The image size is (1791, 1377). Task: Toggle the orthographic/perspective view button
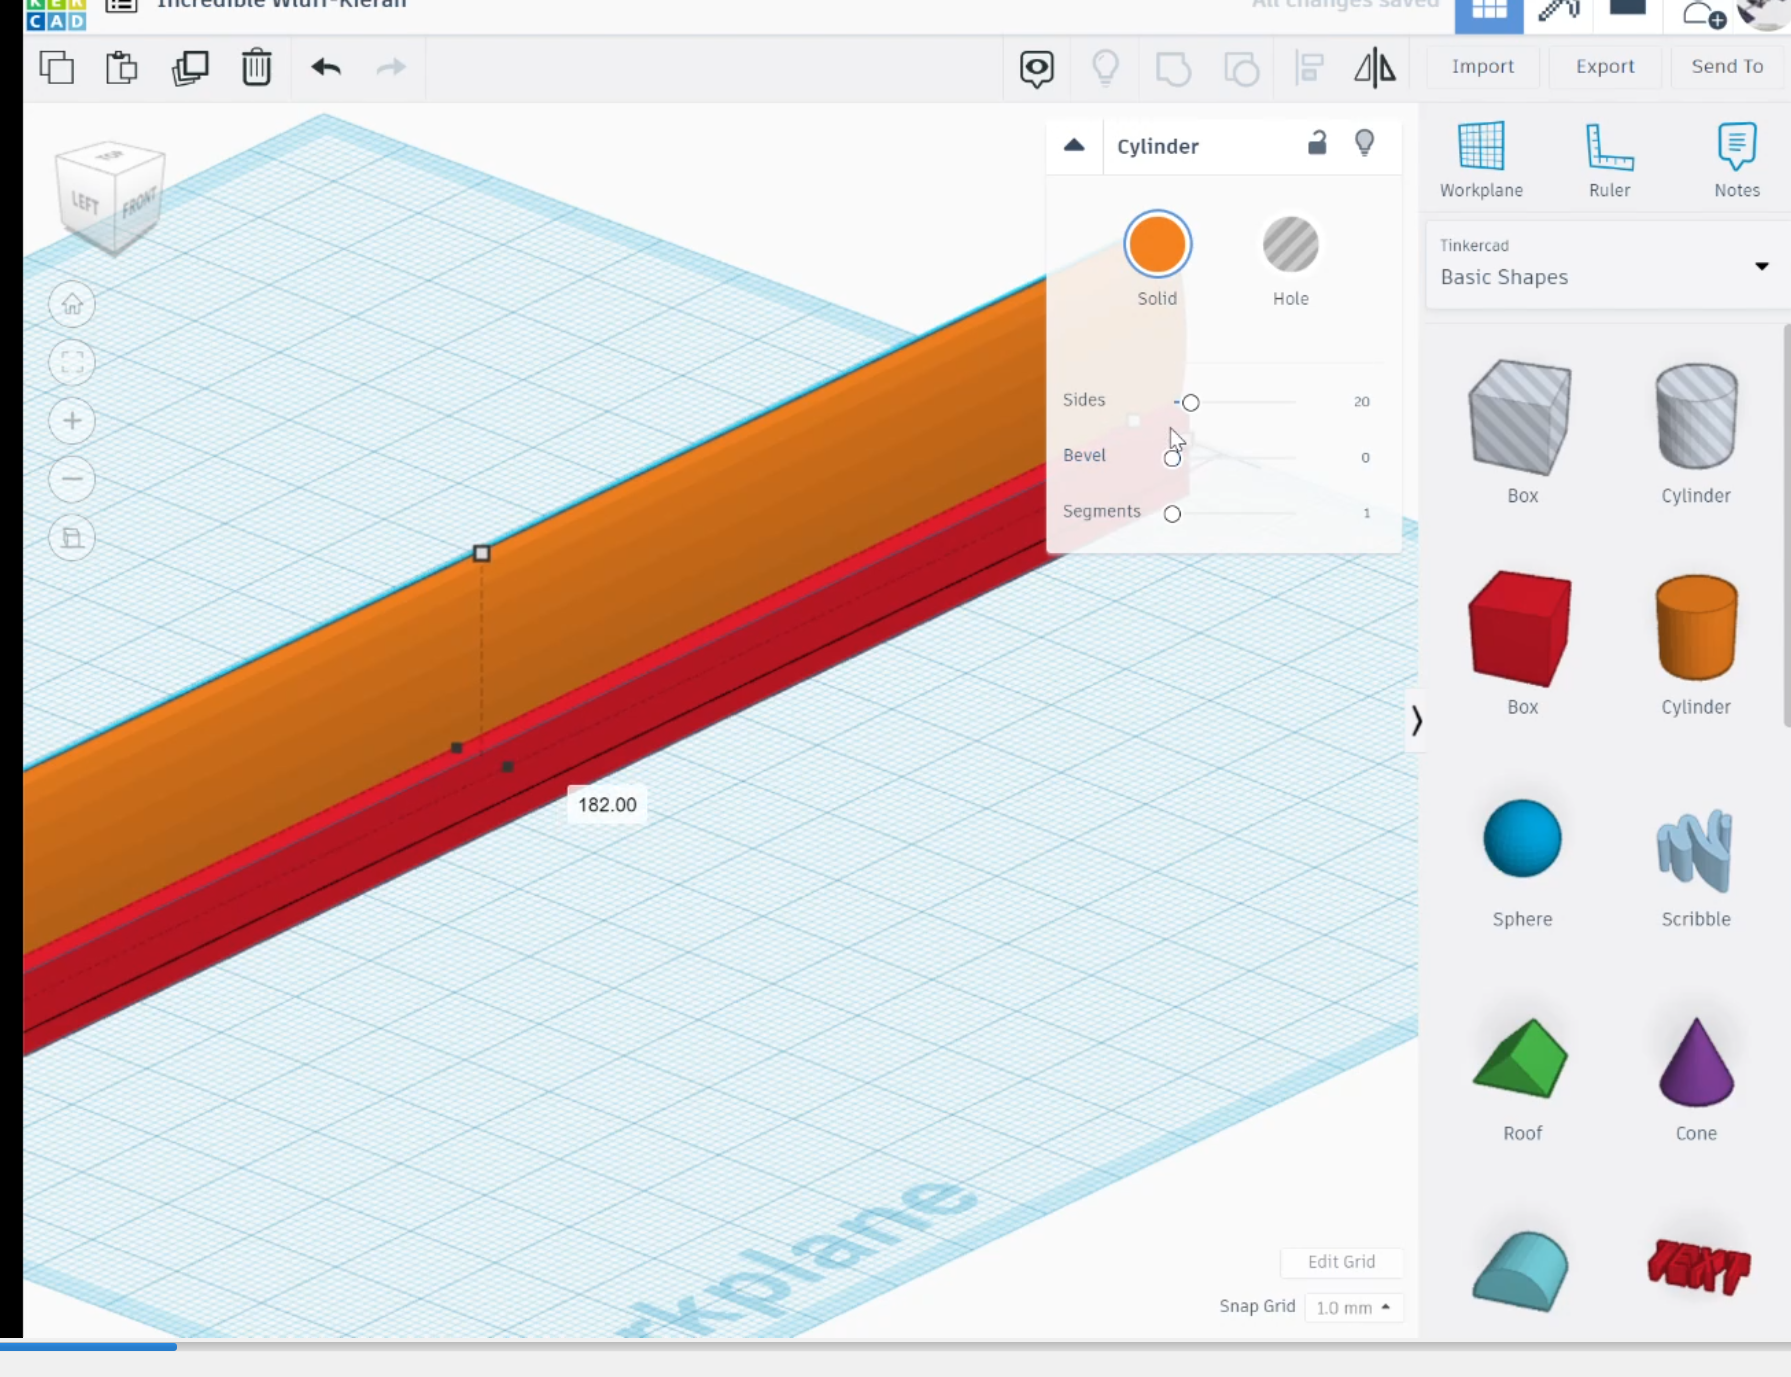tap(72, 538)
